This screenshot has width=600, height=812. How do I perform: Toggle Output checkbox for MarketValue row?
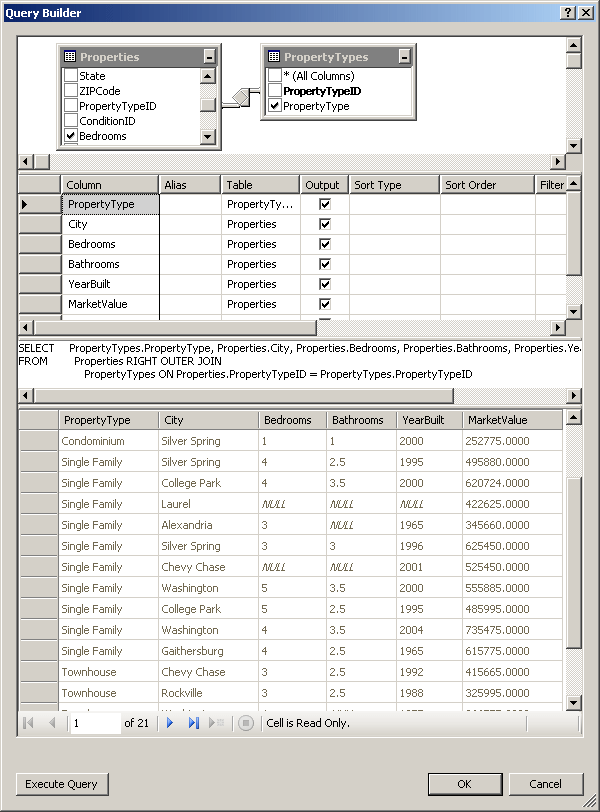(x=325, y=304)
